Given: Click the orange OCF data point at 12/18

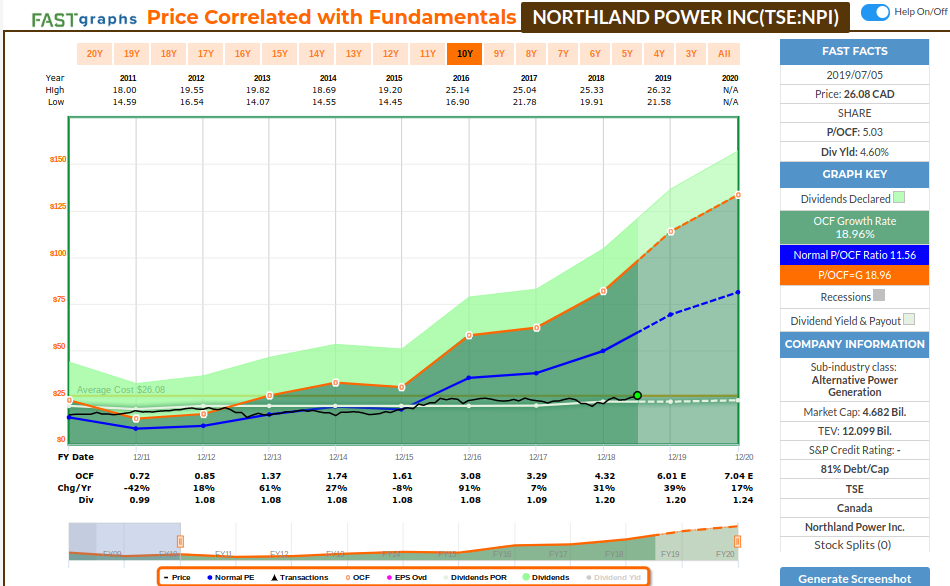Looking at the screenshot, I should pyautogui.click(x=603, y=291).
